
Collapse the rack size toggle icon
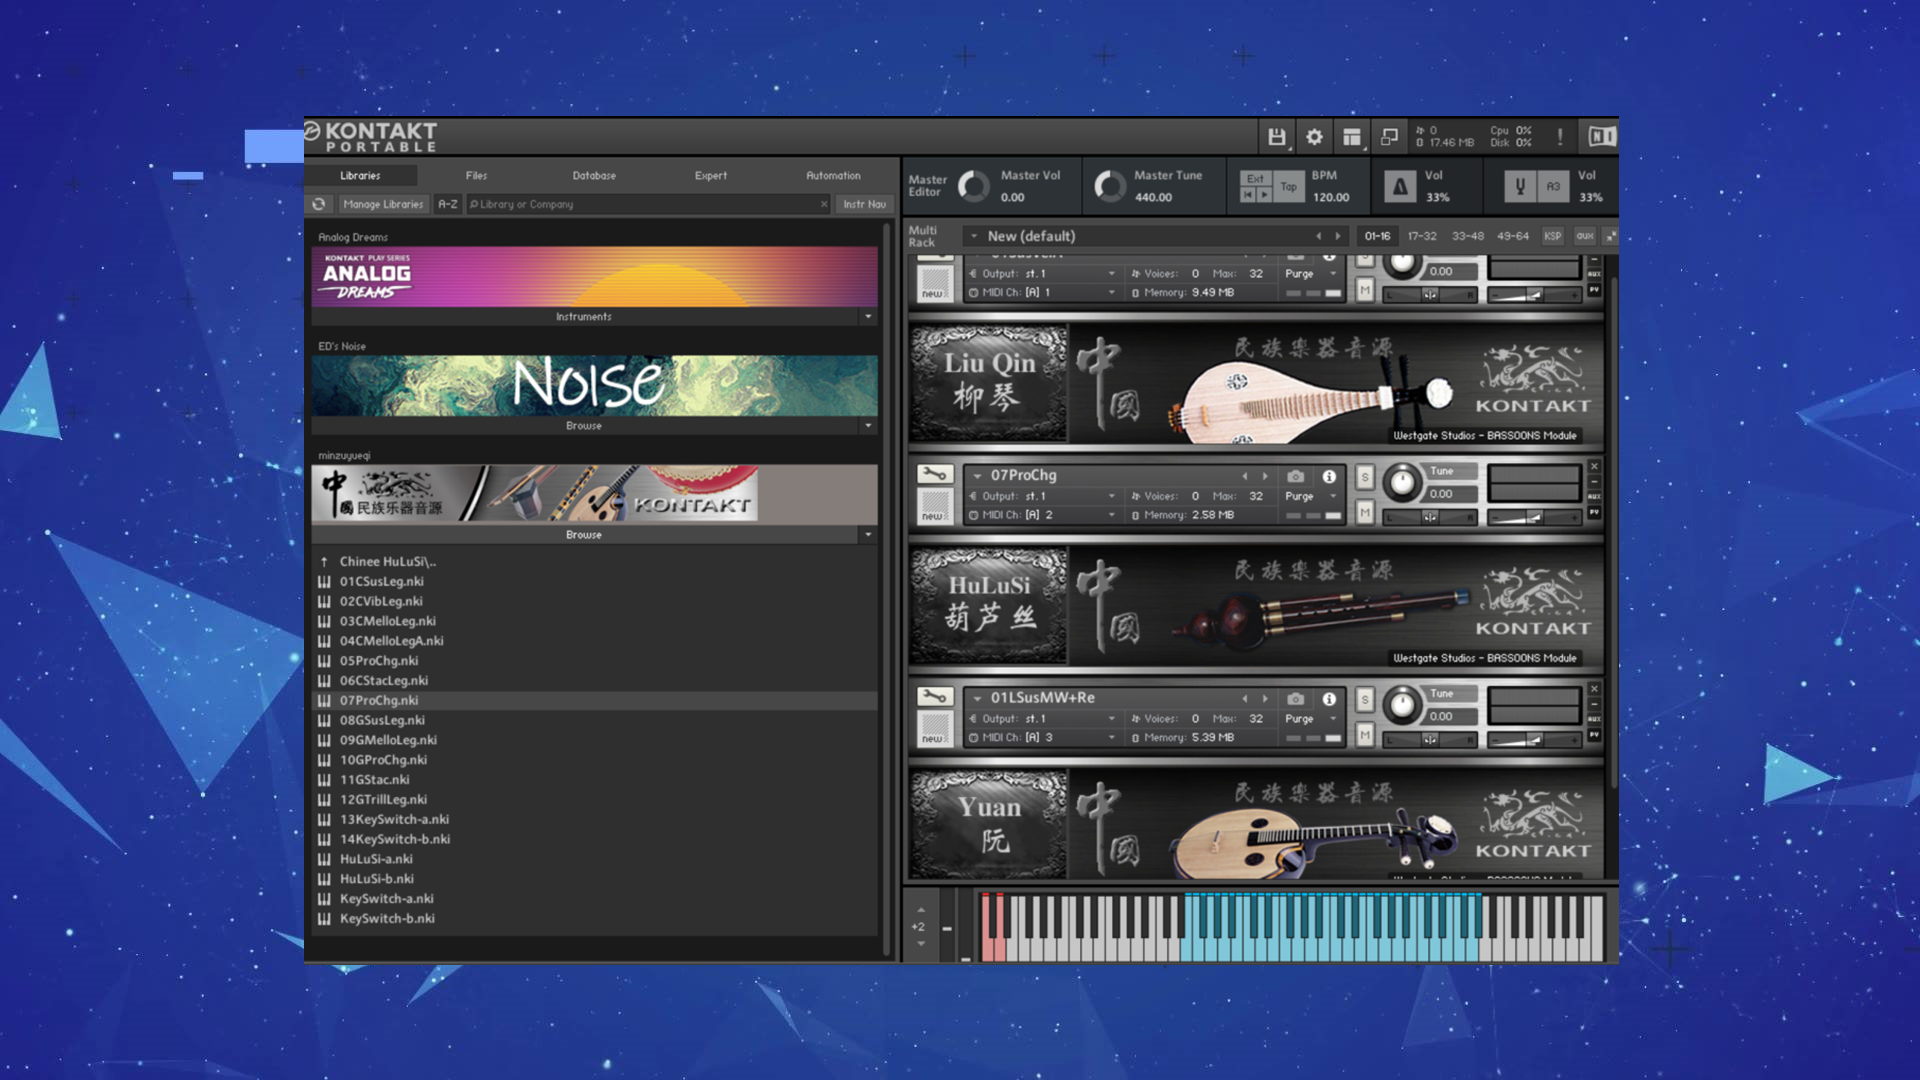[x=1610, y=236]
